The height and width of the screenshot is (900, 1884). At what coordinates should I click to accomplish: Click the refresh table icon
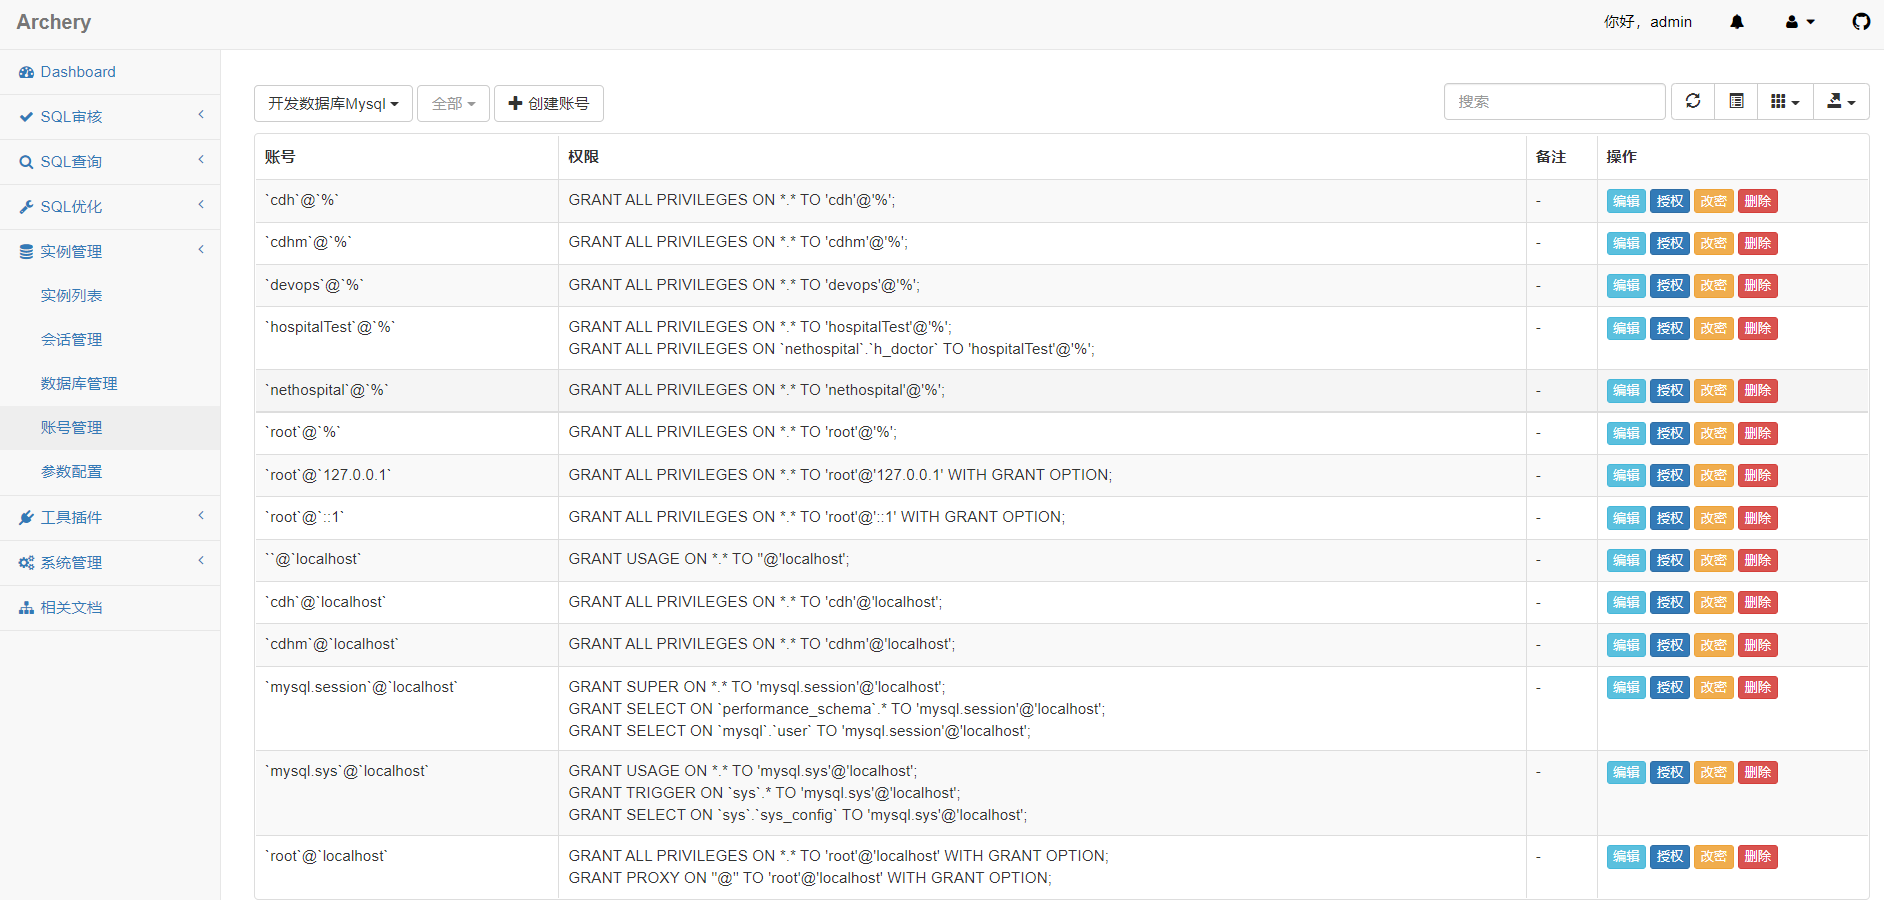click(x=1693, y=101)
